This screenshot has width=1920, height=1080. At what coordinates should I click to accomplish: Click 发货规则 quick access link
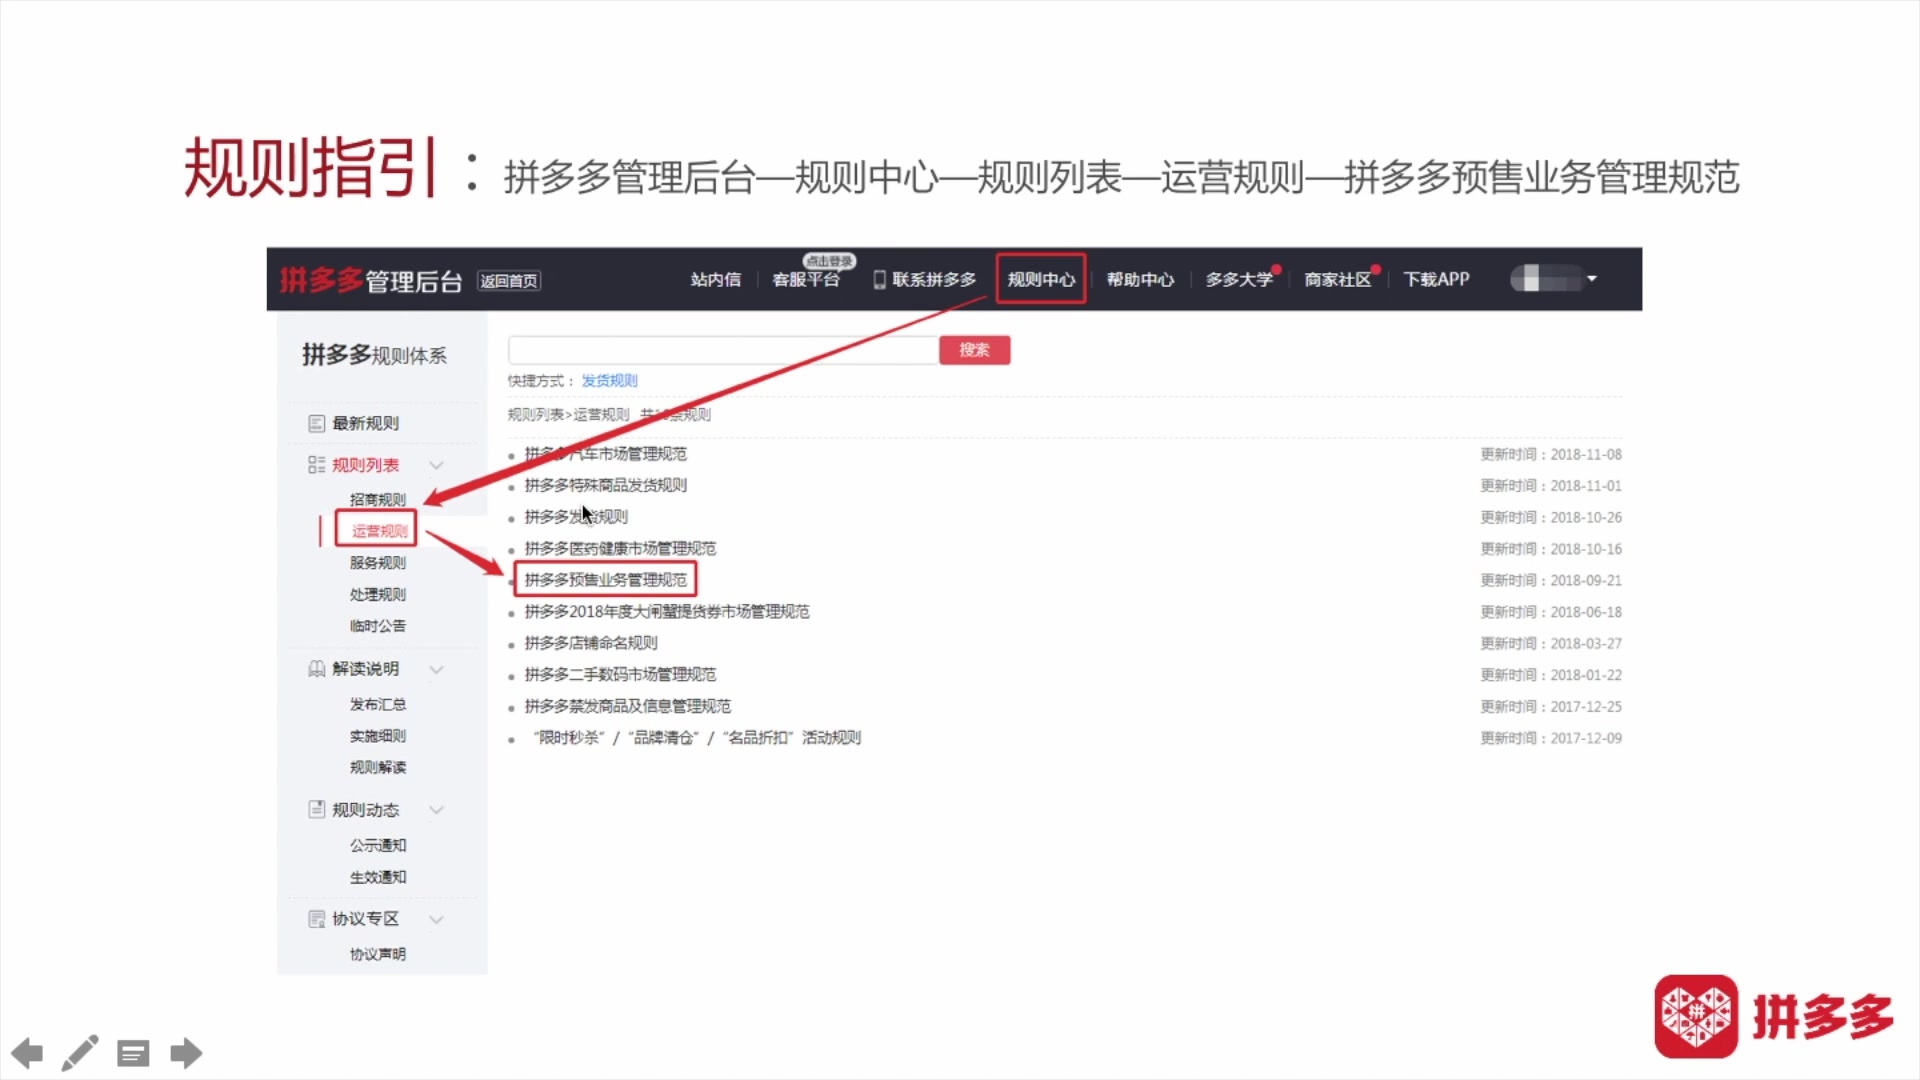pyautogui.click(x=609, y=381)
